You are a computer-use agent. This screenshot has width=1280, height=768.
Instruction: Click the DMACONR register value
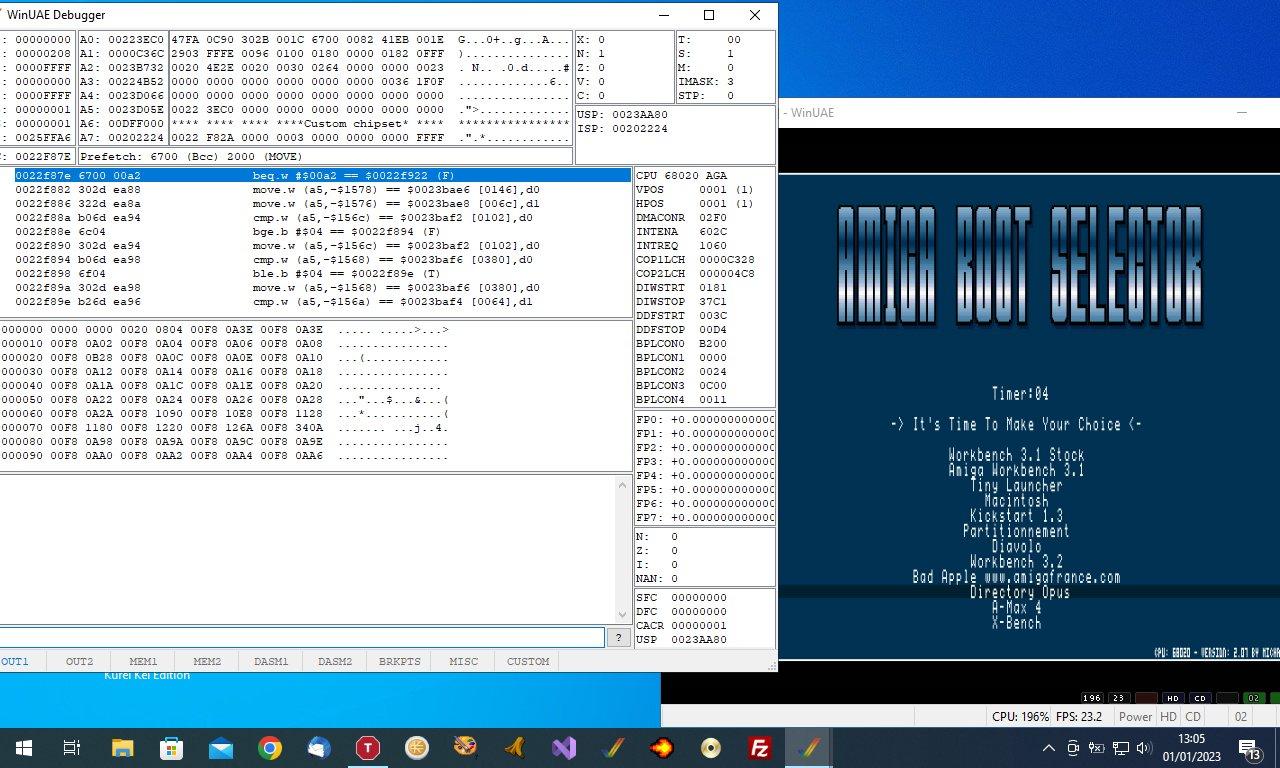pos(713,217)
